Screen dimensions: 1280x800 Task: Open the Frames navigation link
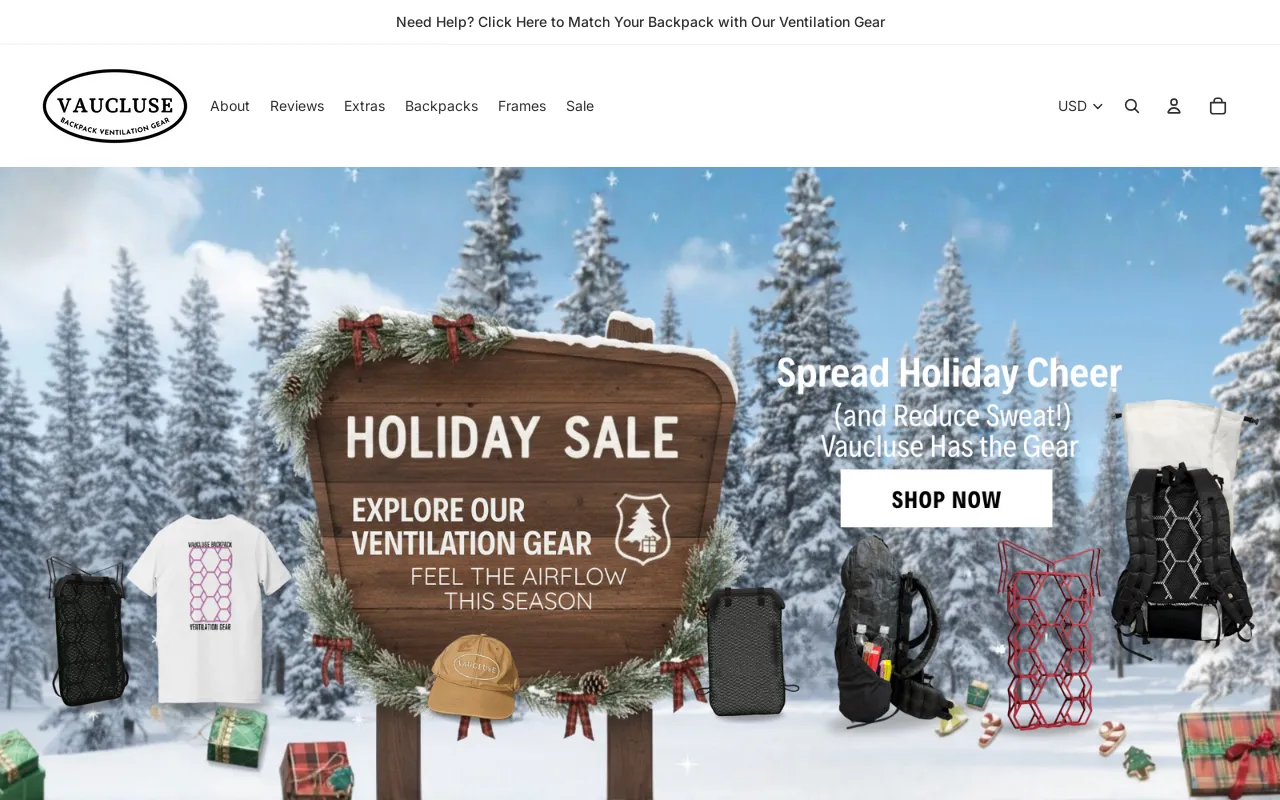point(522,106)
